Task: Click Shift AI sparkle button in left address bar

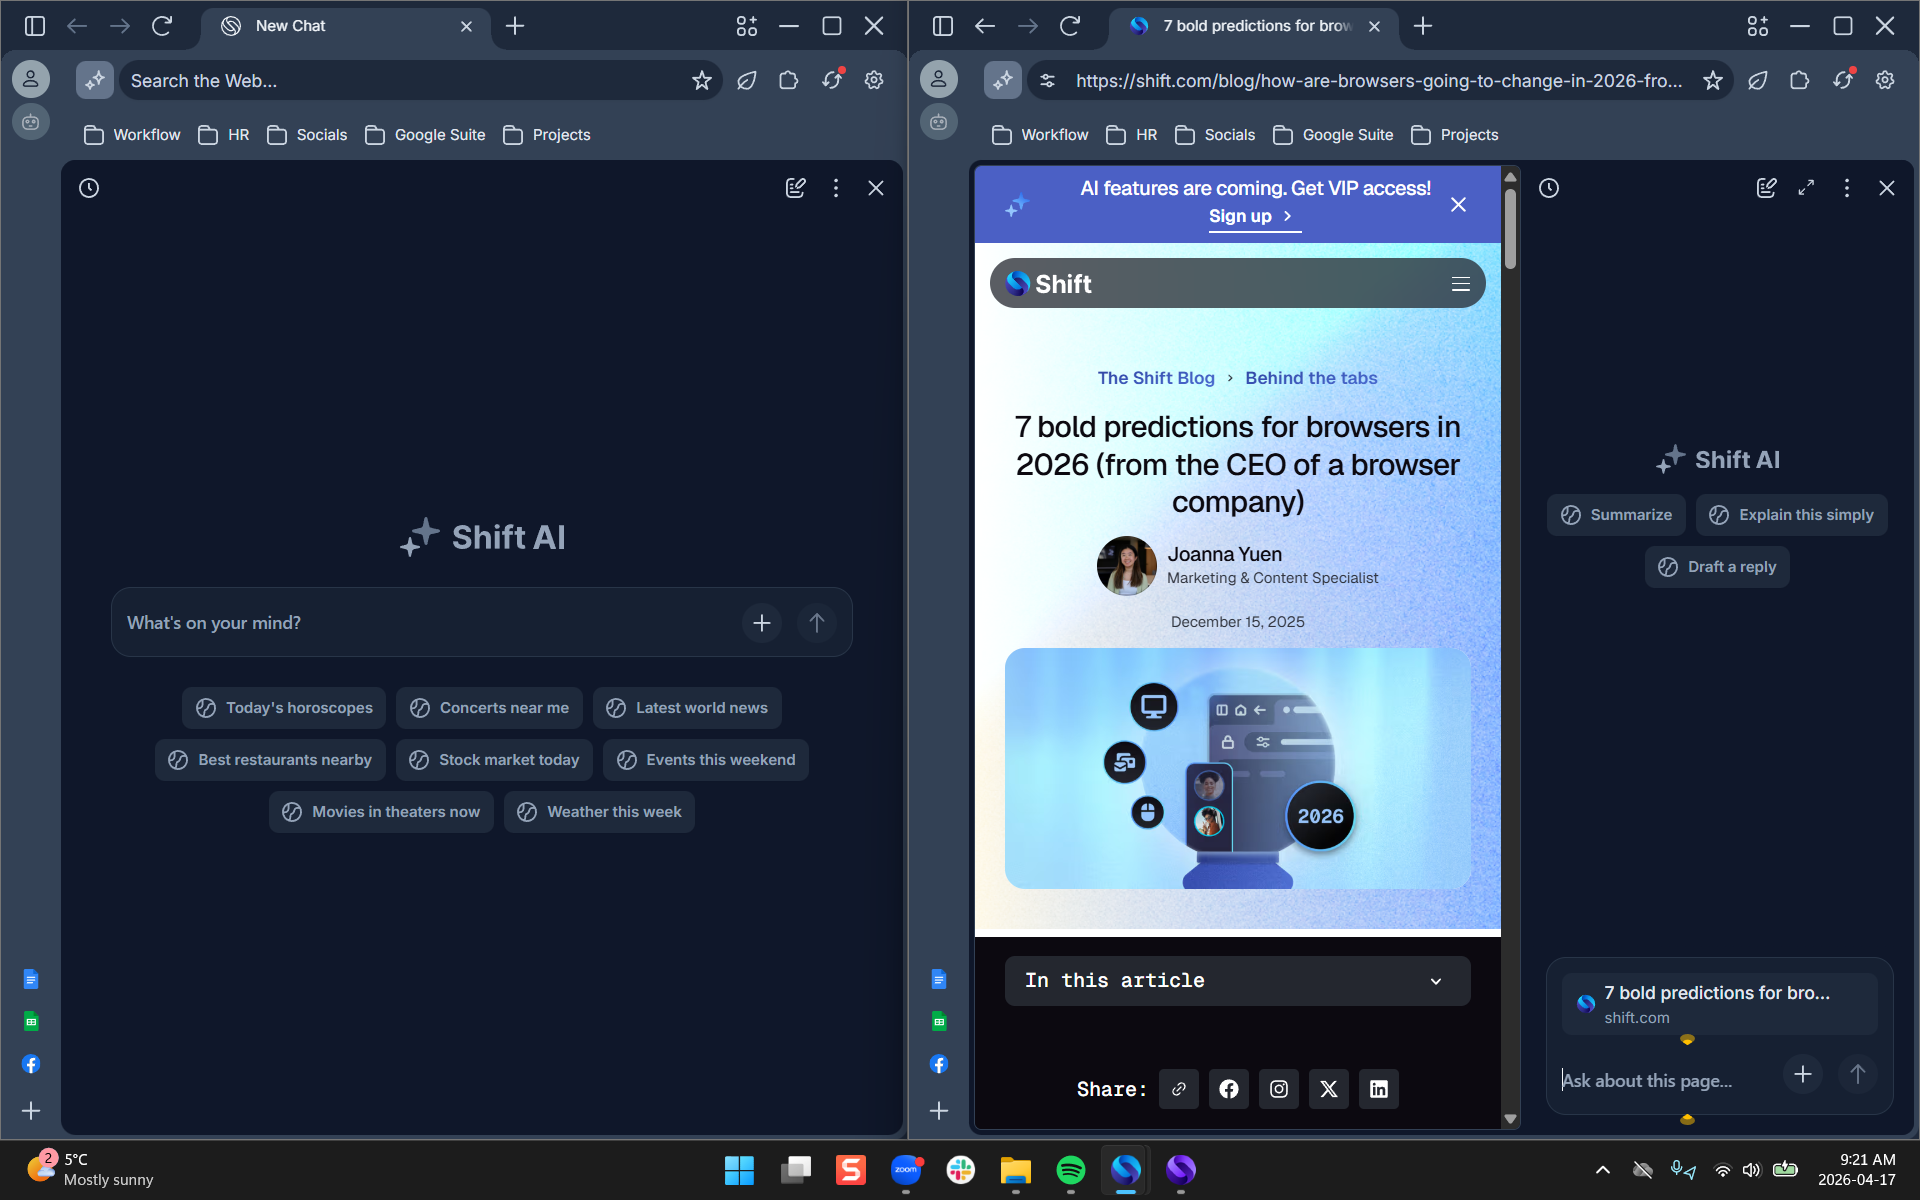Action: click(x=95, y=80)
